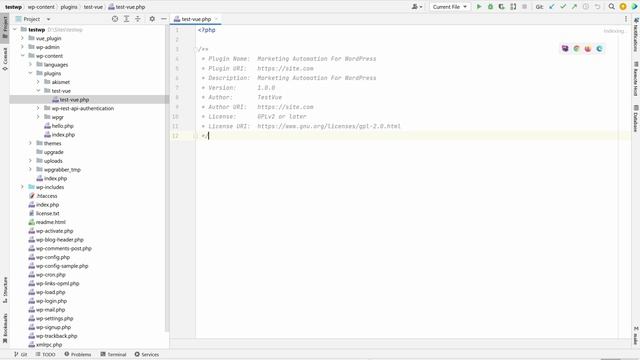
Task: Collapse all in Project panel icon
Action: pyautogui.click(x=138, y=19)
